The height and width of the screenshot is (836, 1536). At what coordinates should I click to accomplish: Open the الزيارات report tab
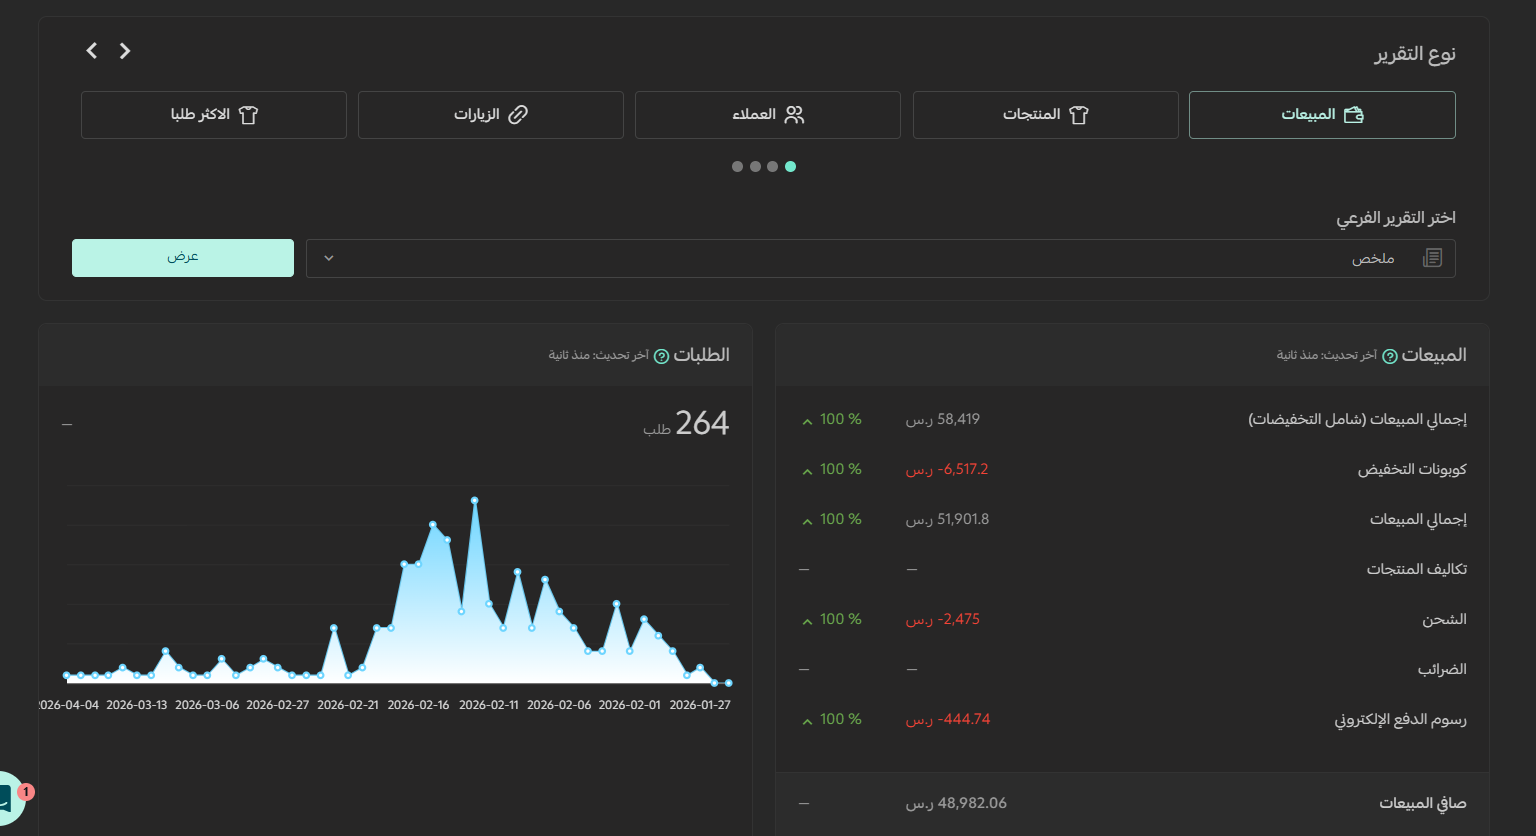pyautogui.click(x=491, y=115)
